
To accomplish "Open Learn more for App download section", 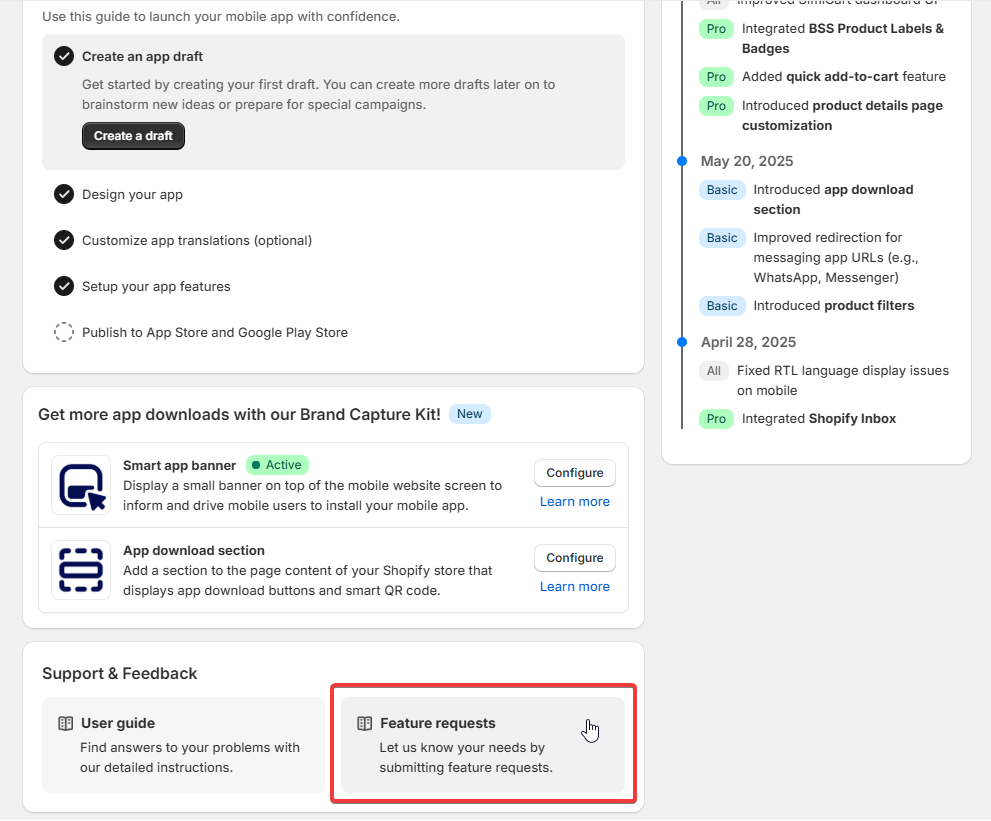I will [x=574, y=586].
